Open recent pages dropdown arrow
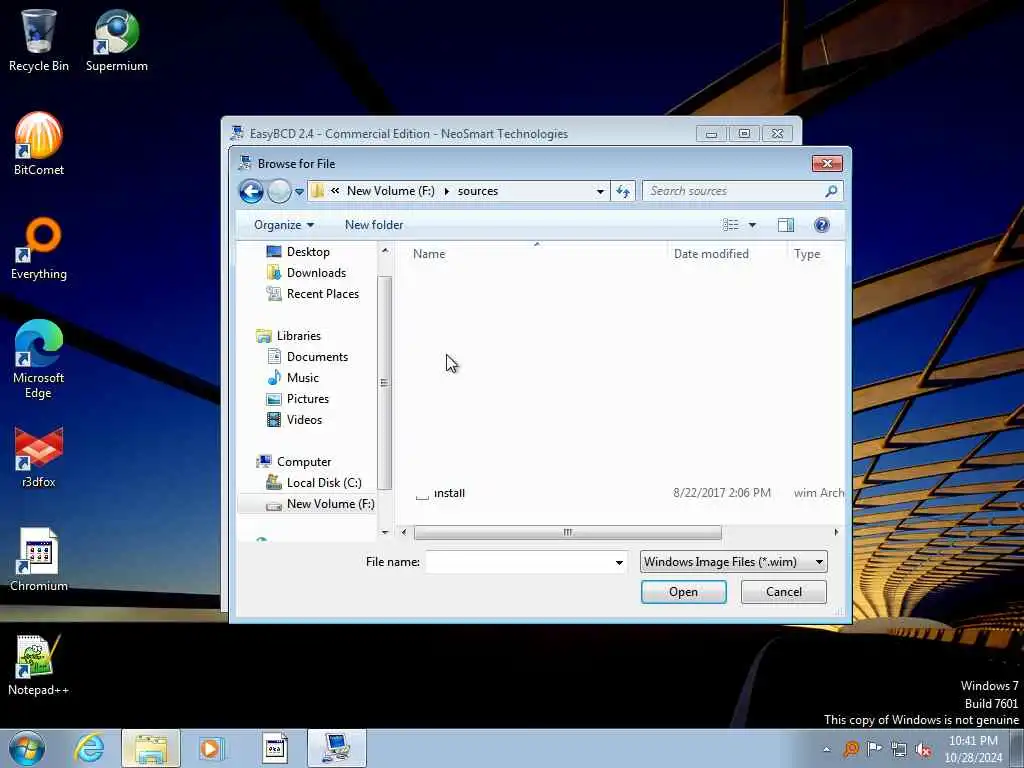Image resolution: width=1024 pixels, height=768 pixels. (299, 192)
